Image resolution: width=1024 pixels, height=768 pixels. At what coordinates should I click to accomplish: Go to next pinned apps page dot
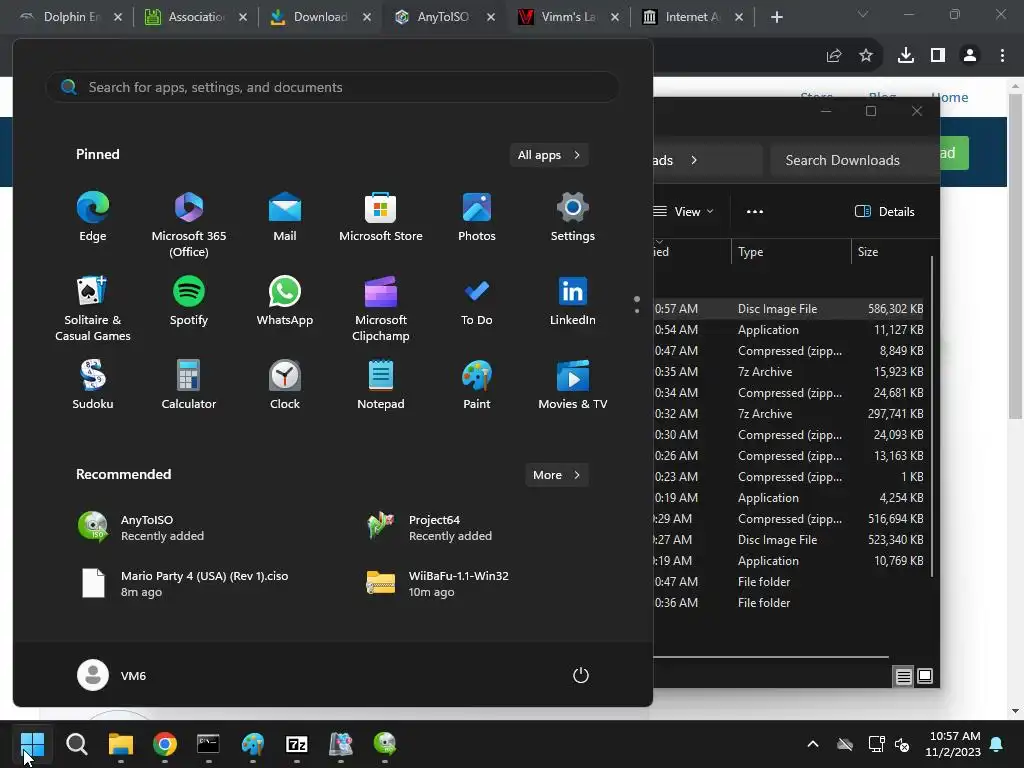point(637,311)
